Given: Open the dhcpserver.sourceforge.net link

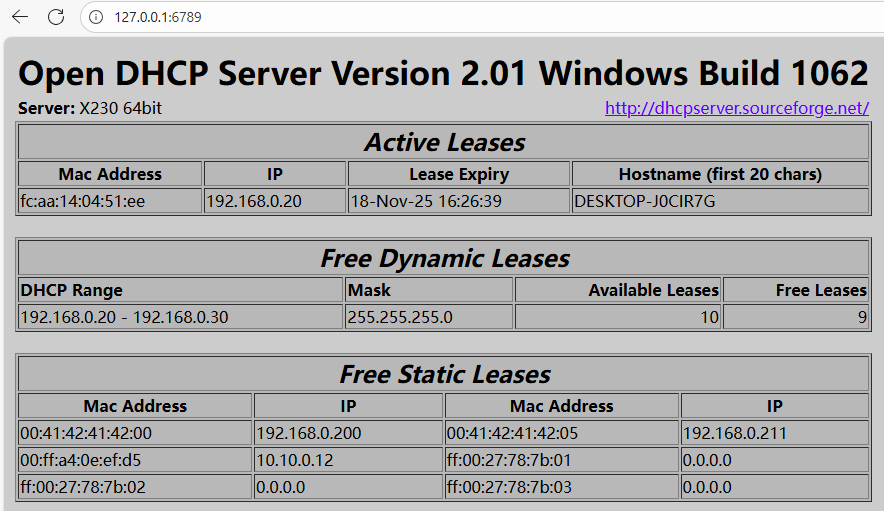Looking at the screenshot, I should point(736,108).
